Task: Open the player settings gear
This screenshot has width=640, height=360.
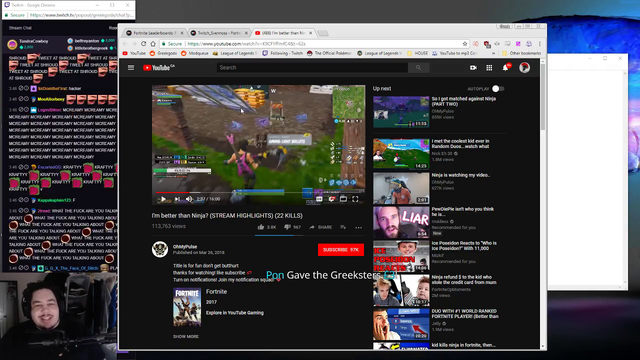Action: tap(331, 199)
